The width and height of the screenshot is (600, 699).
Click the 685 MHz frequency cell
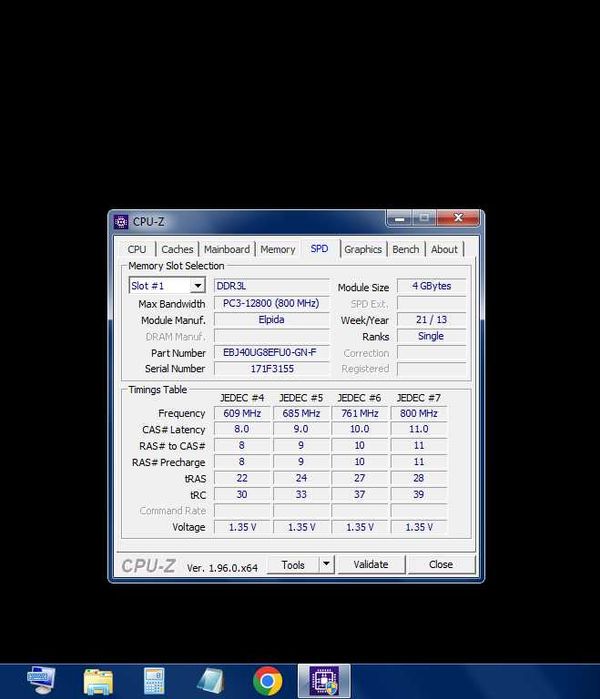(x=301, y=413)
